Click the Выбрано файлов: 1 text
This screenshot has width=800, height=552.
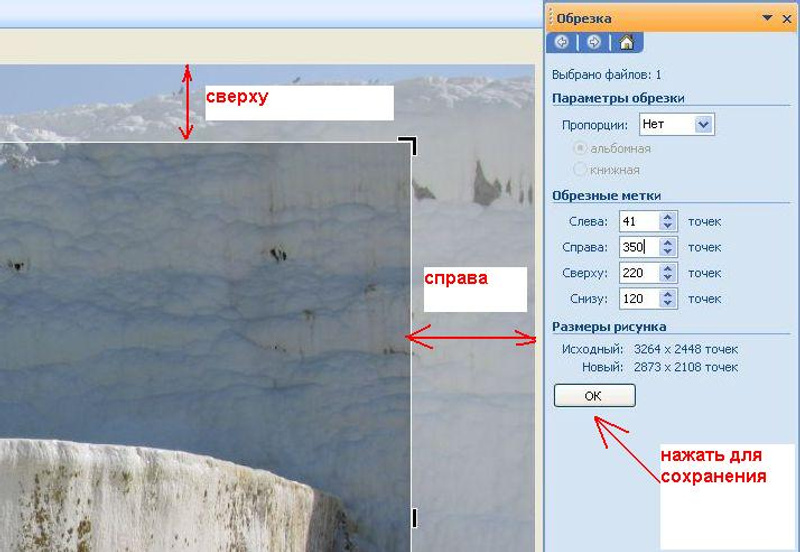607,75
